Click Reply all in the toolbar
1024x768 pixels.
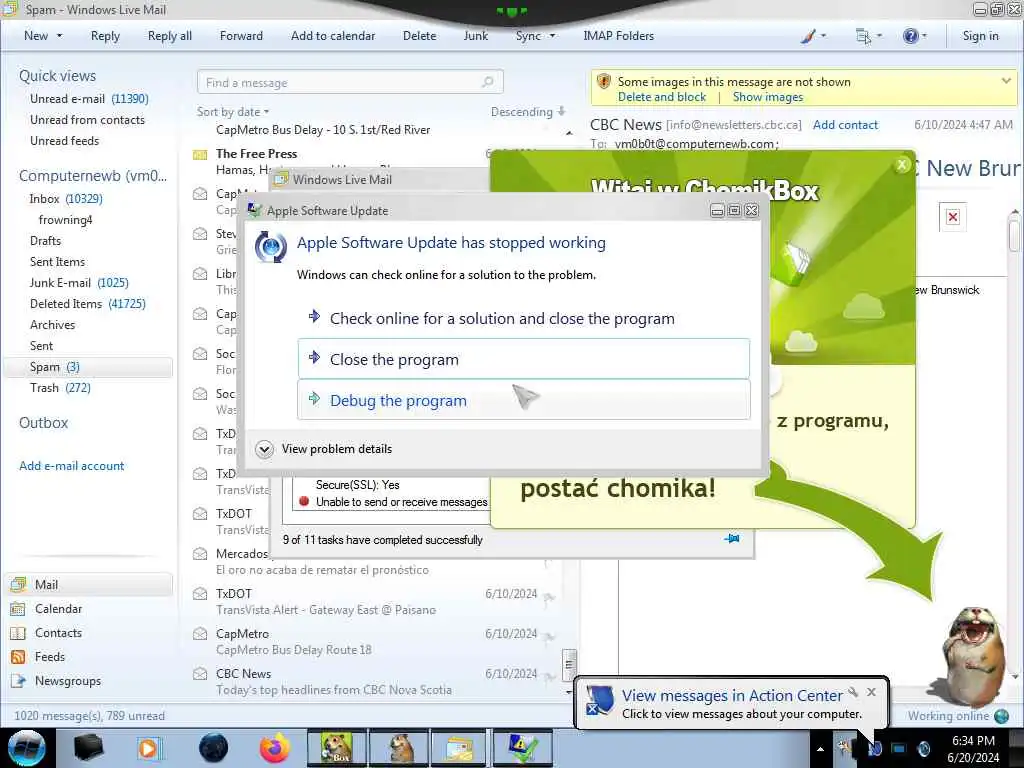(x=170, y=36)
